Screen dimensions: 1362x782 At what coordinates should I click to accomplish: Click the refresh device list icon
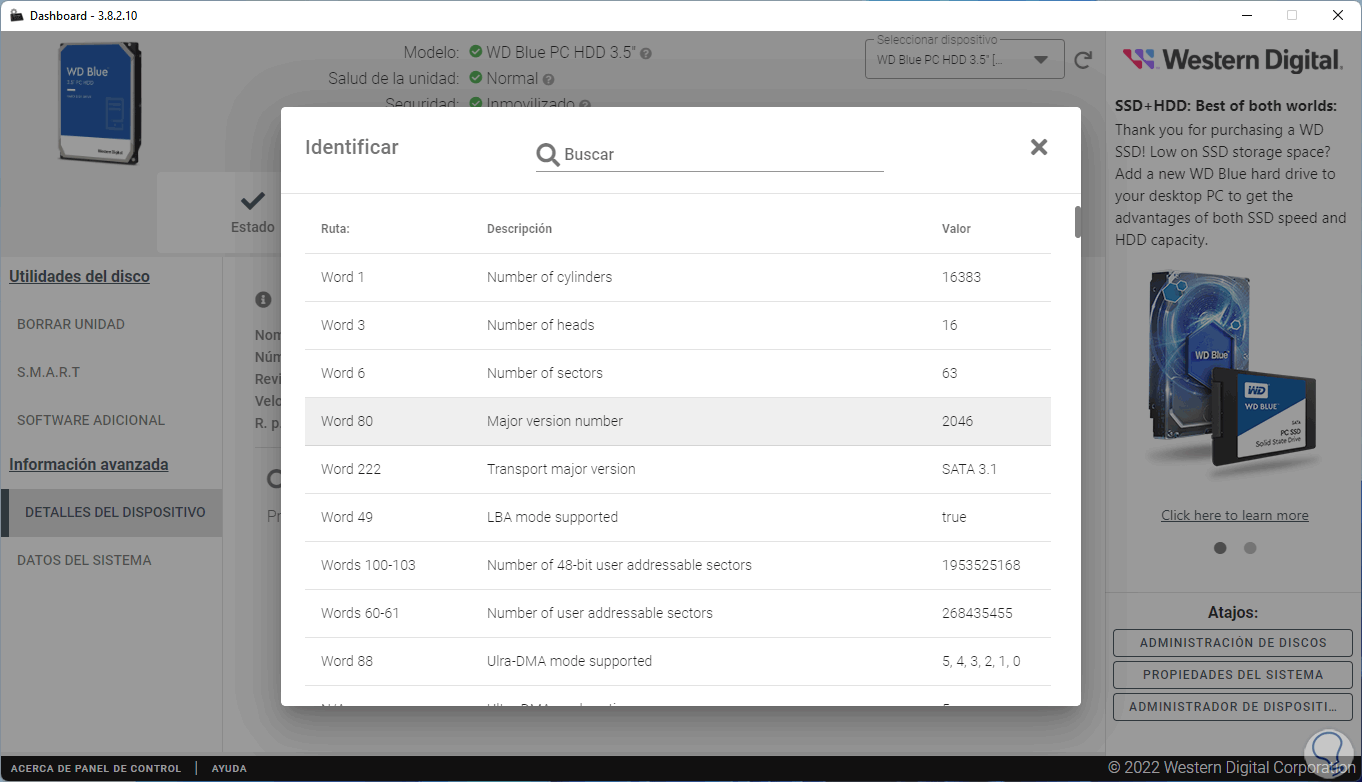(x=1083, y=60)
